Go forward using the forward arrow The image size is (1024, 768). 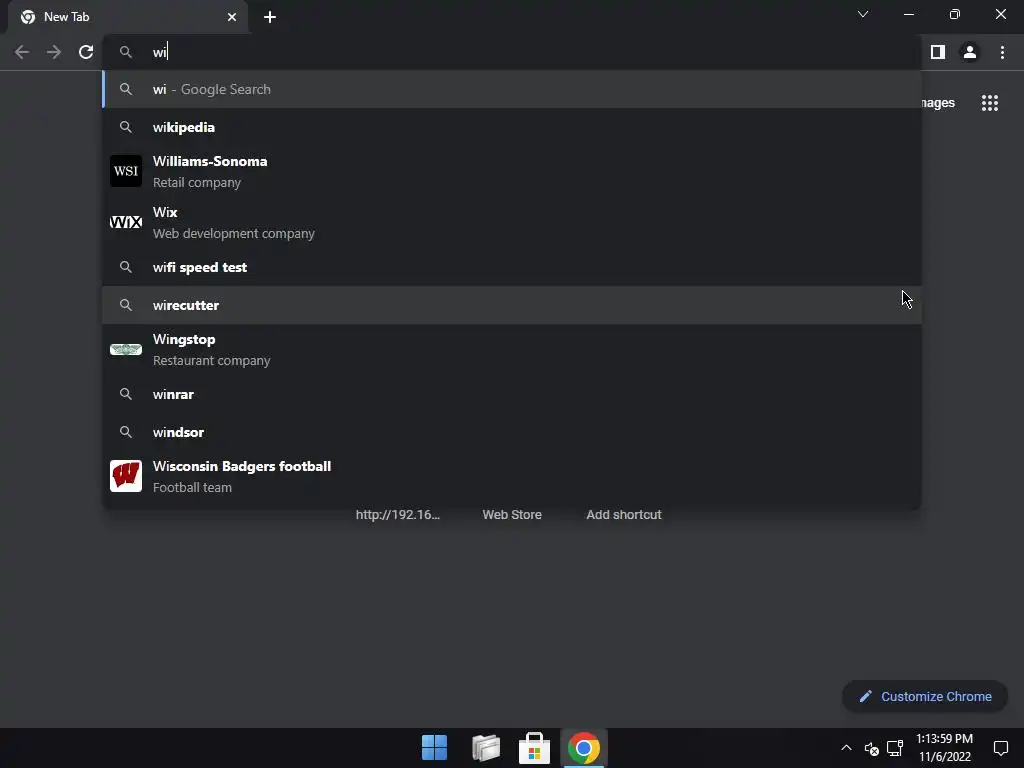pyautogui.click(x=54, y=52)
